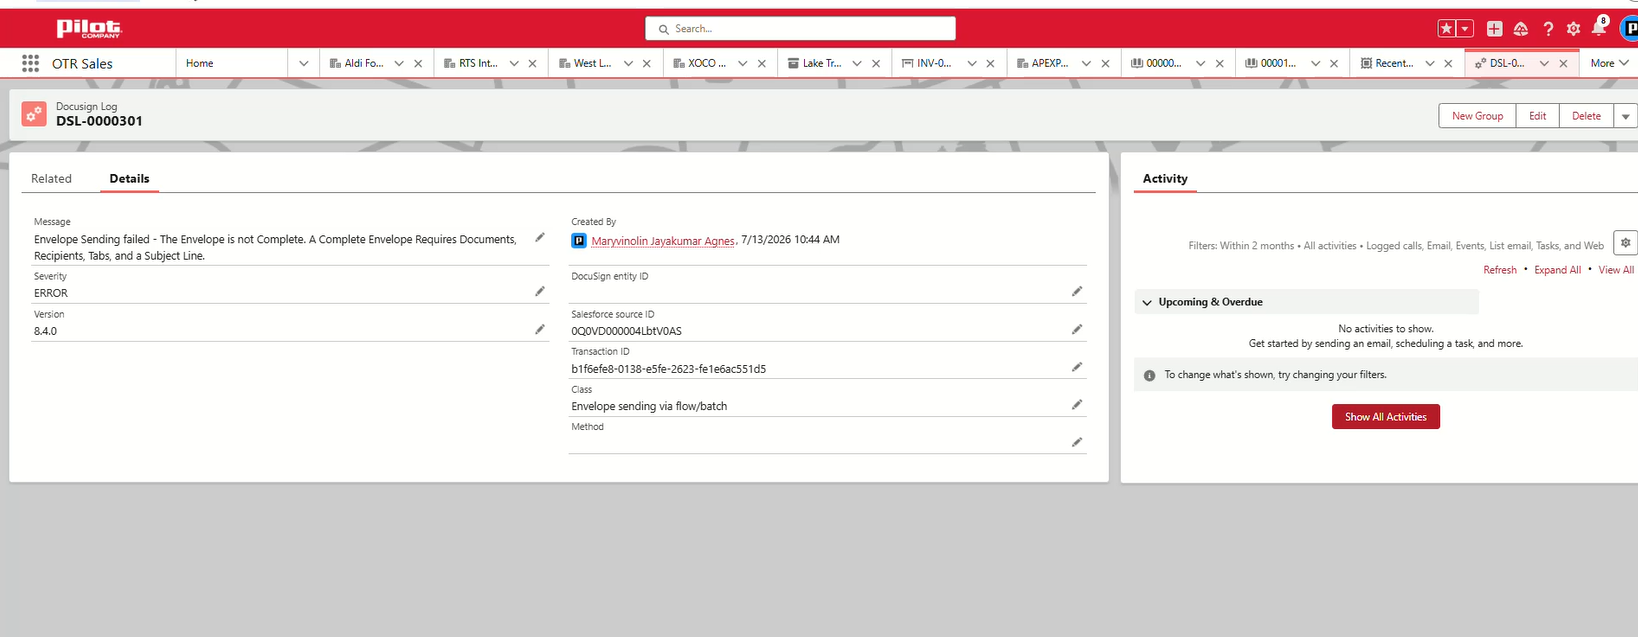Select the Severity value ERROR
1638x637 pixels.
[51, 293]
